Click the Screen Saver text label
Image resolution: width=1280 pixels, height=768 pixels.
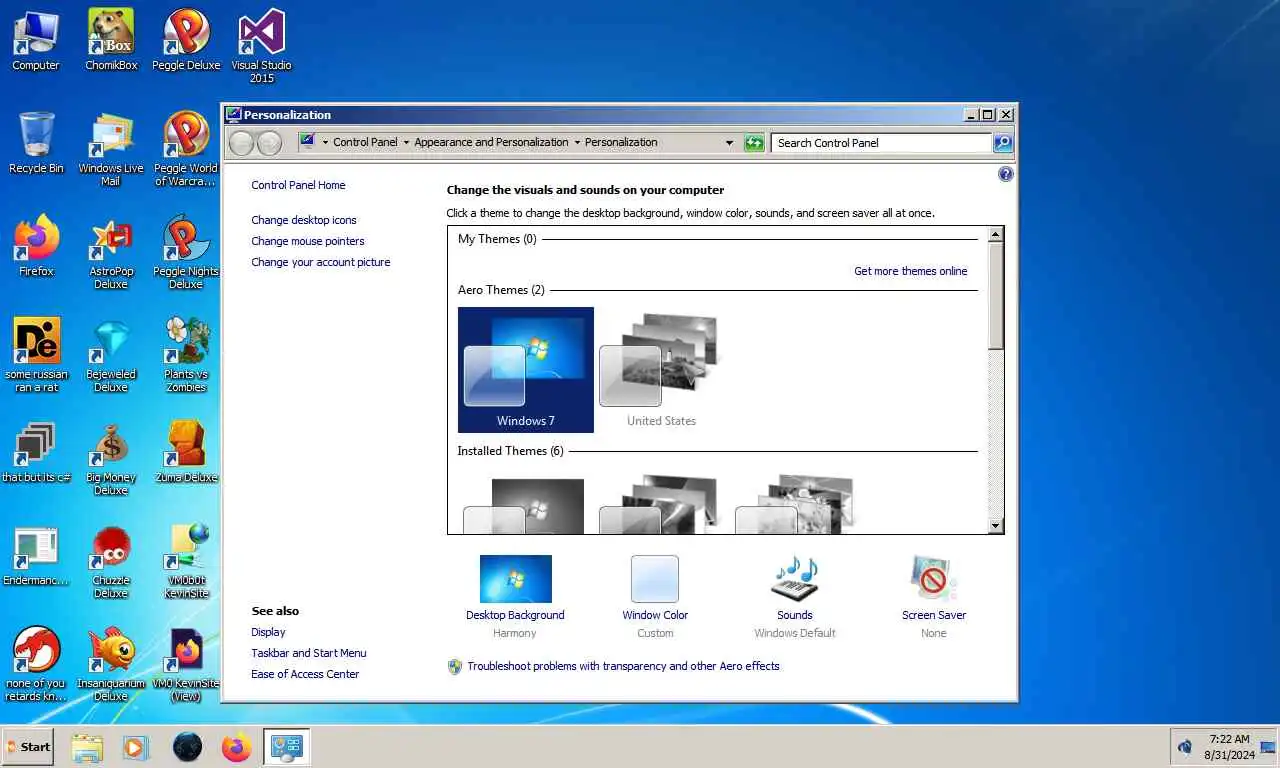[x=934, y=615]
